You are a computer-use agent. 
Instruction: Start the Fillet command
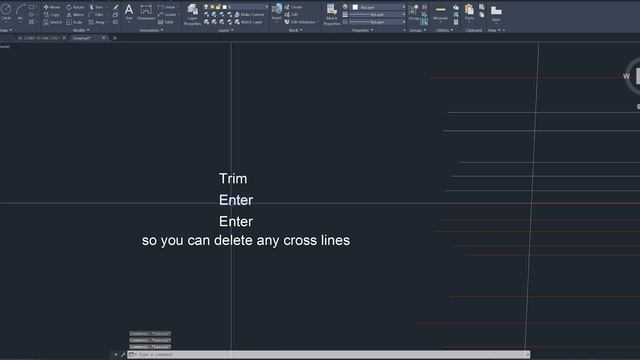point(97,15)
